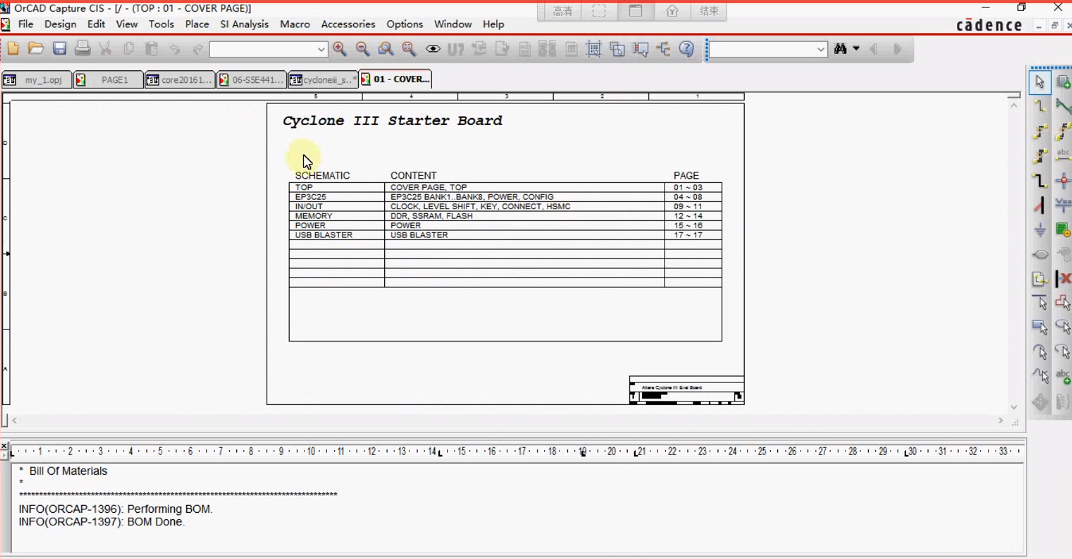Switch to the 06-S5E441... tab
This screenshot has width=1072, height=559.
(252, 80)
